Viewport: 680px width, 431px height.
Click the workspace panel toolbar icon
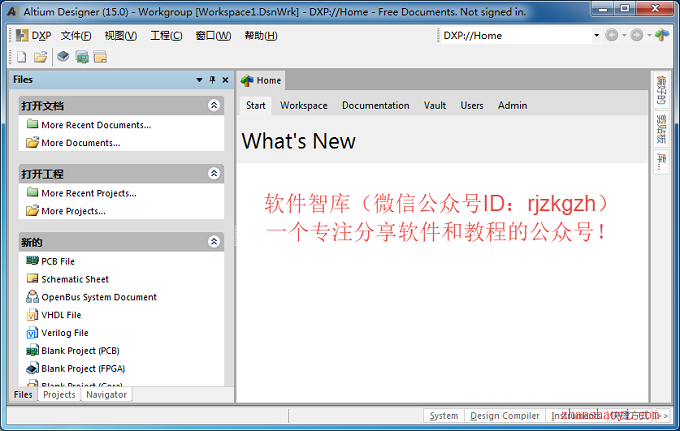click(x=100, y=57)
